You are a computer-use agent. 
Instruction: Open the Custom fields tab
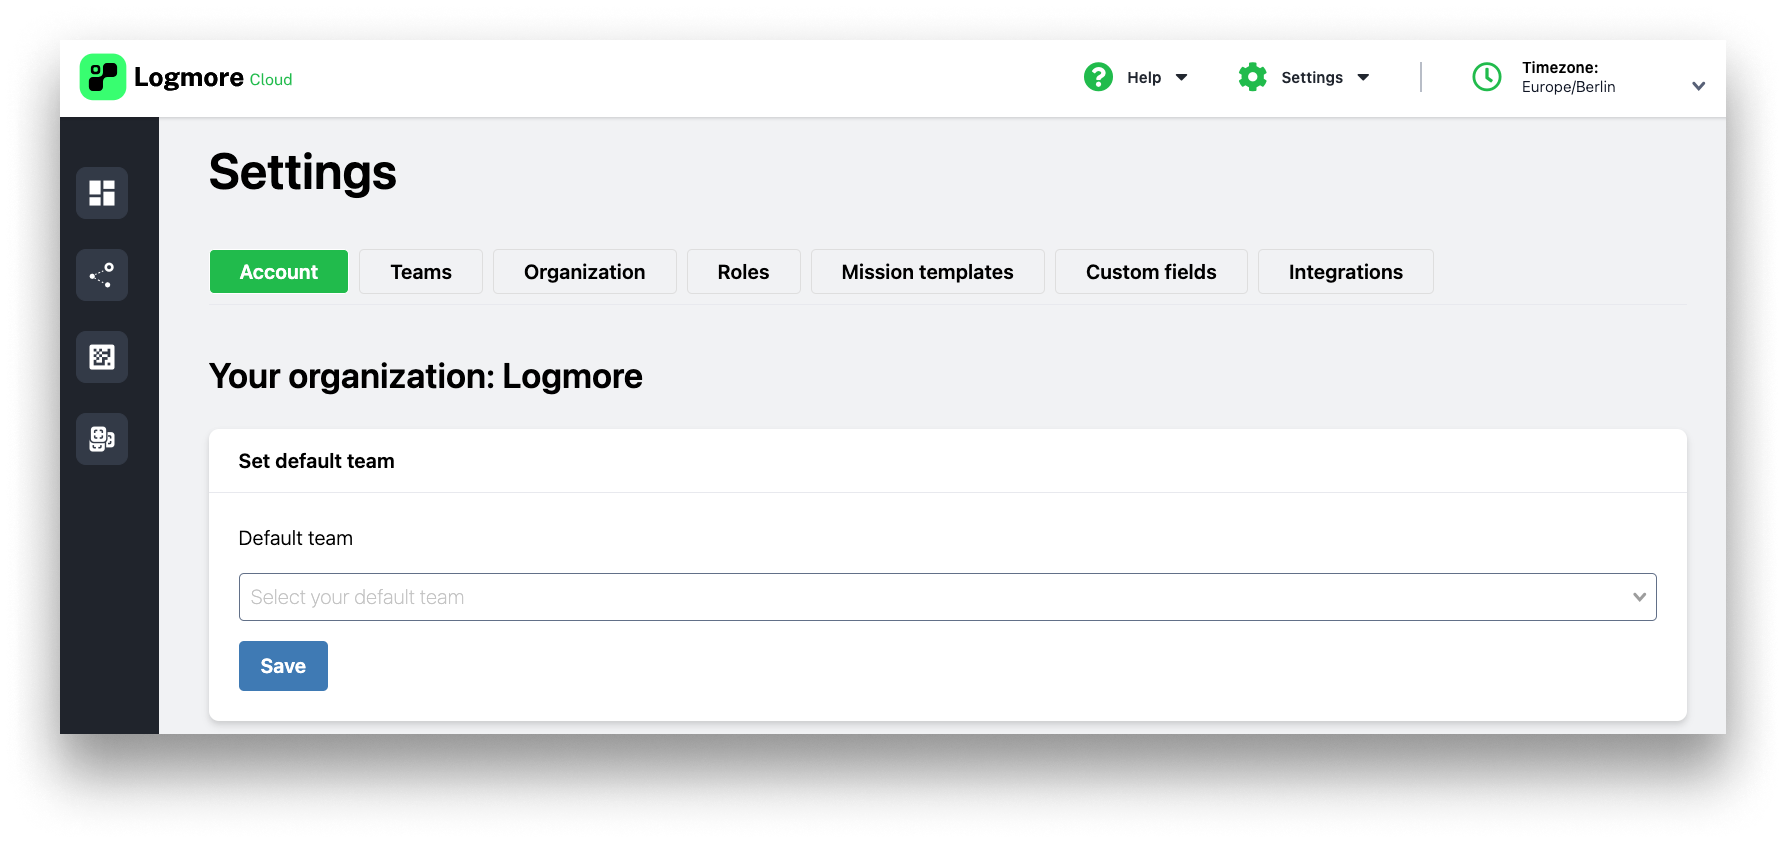pyautogui.click(x=1151, y=272)
